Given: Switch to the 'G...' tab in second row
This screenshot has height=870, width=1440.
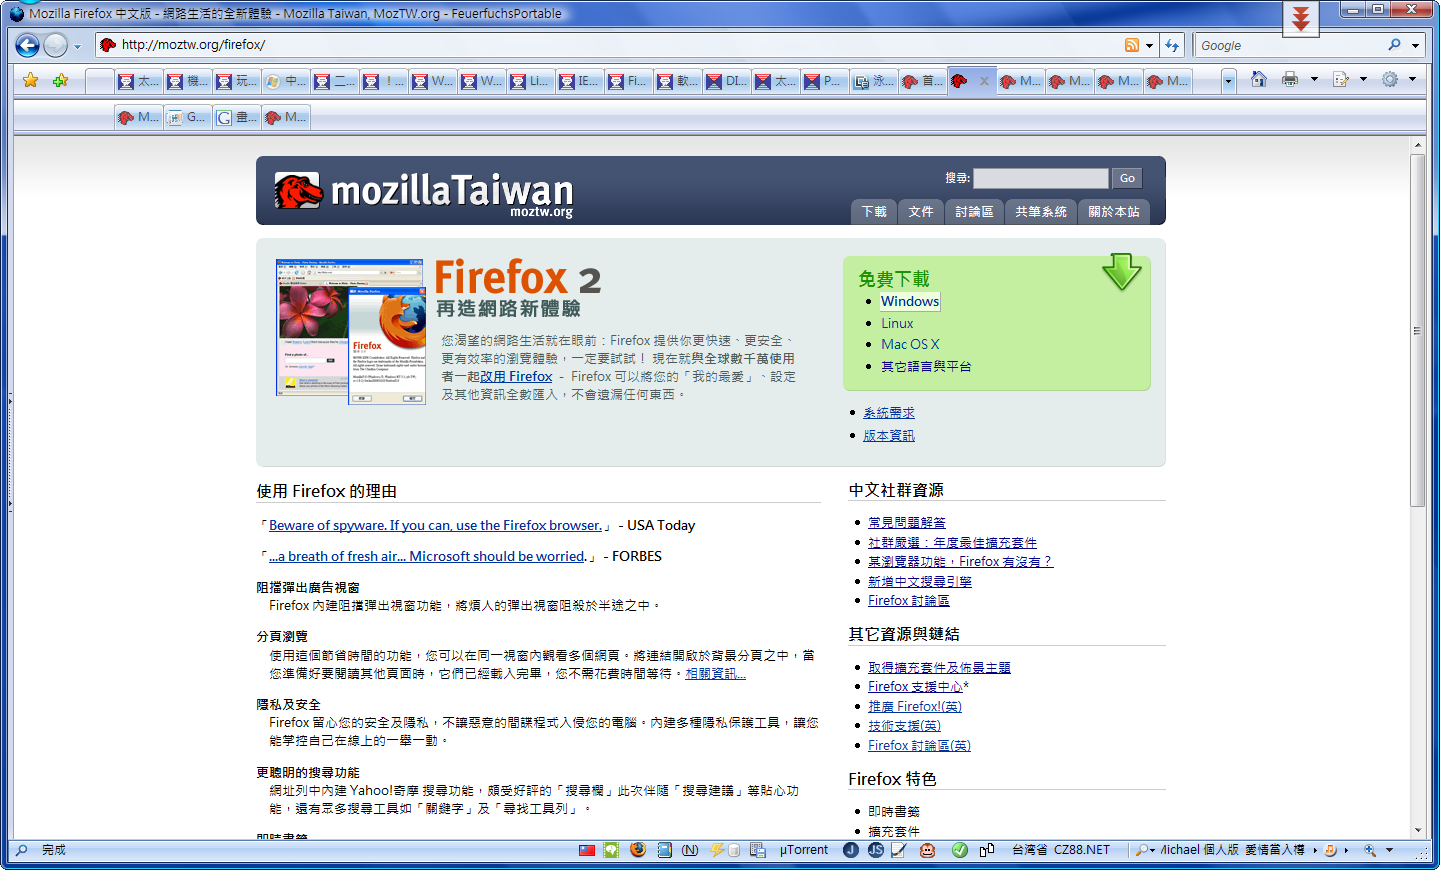Looking at the screenshot, I should click(x=188, y=117).
